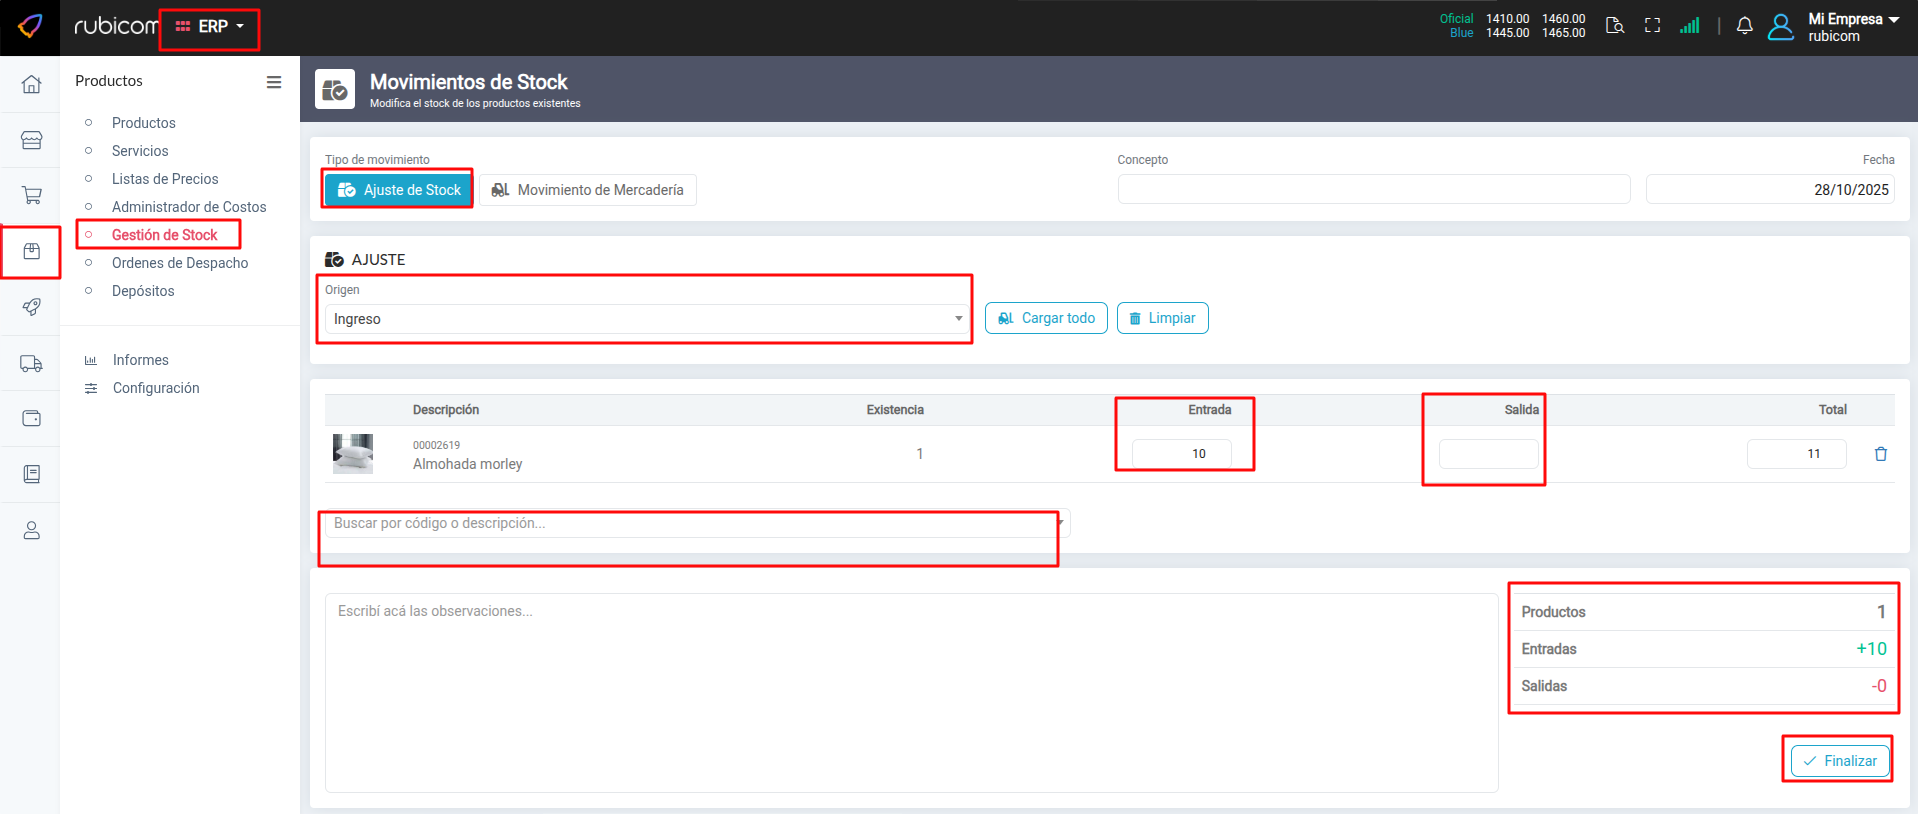Click the delivery truck sidebar icon

coord(31,364)
